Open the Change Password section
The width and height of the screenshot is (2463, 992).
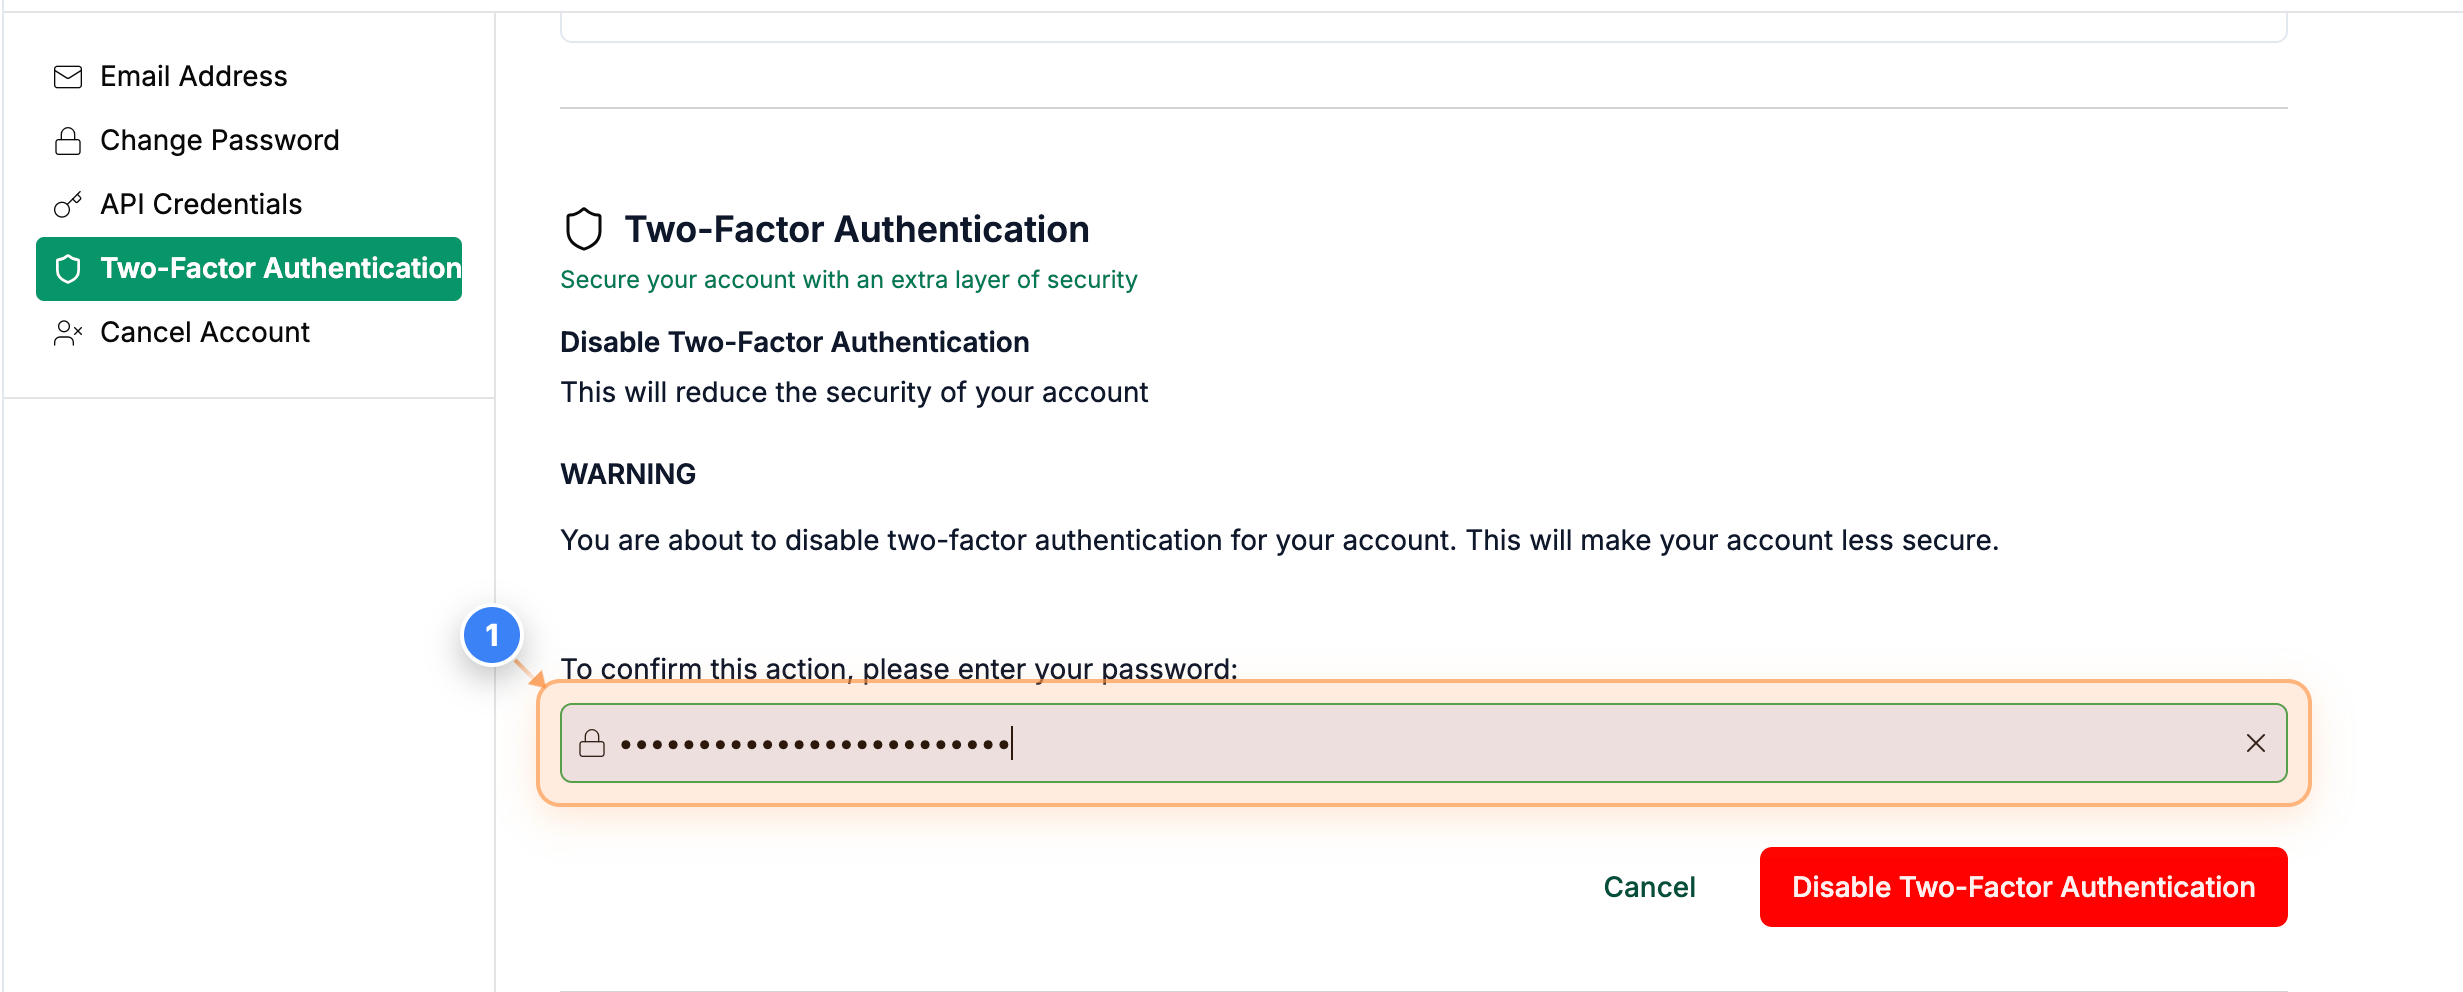click(218, 140)
